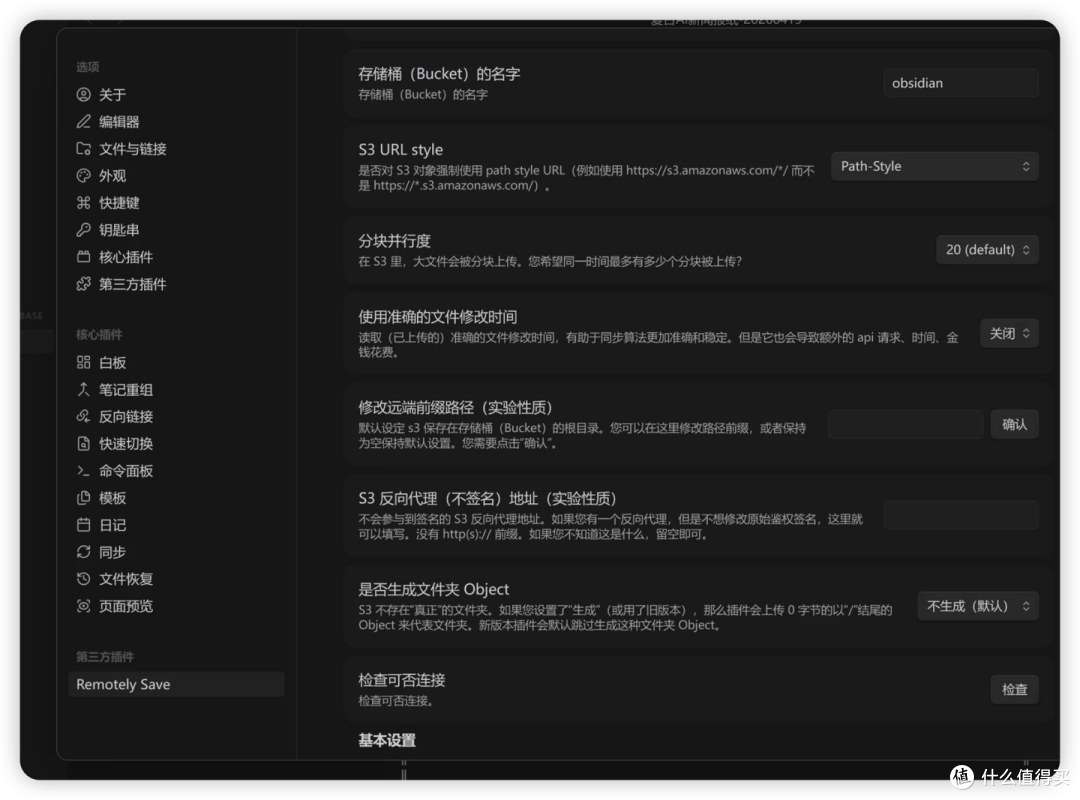Click the S3 反向代理 address field

[961, 515]
